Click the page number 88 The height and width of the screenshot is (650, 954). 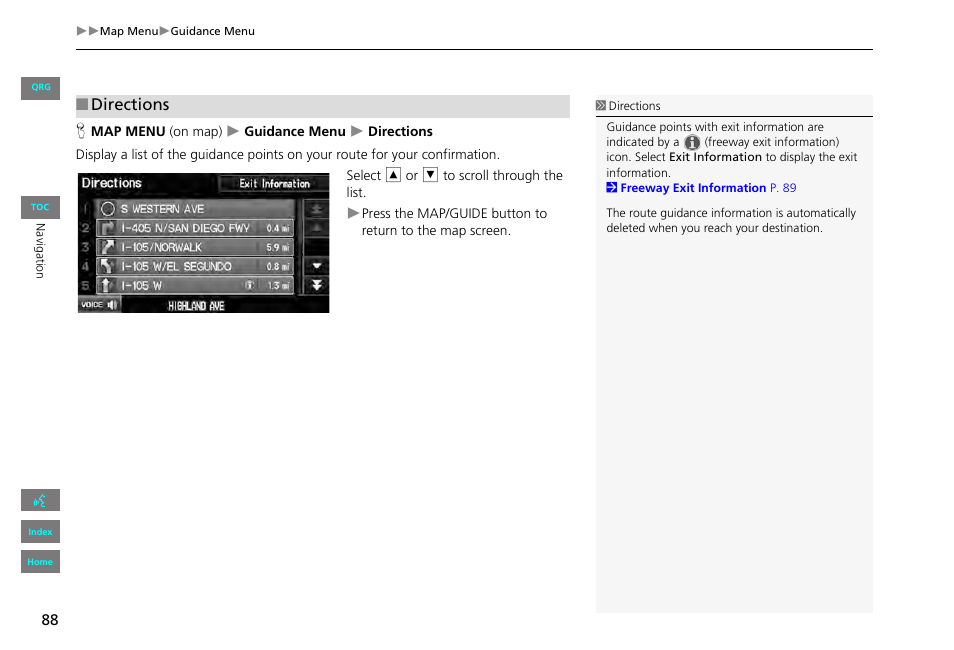(x=50, y=620)
